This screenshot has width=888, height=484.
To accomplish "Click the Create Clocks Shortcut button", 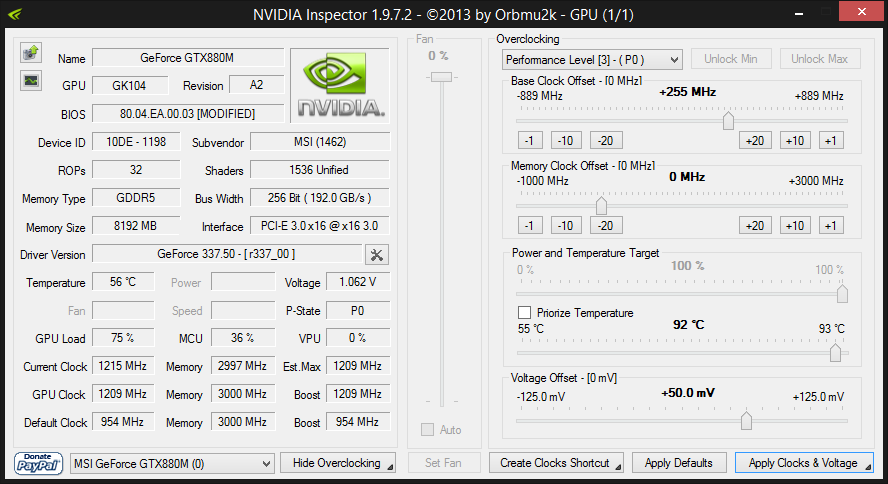I will click(556, 463).
